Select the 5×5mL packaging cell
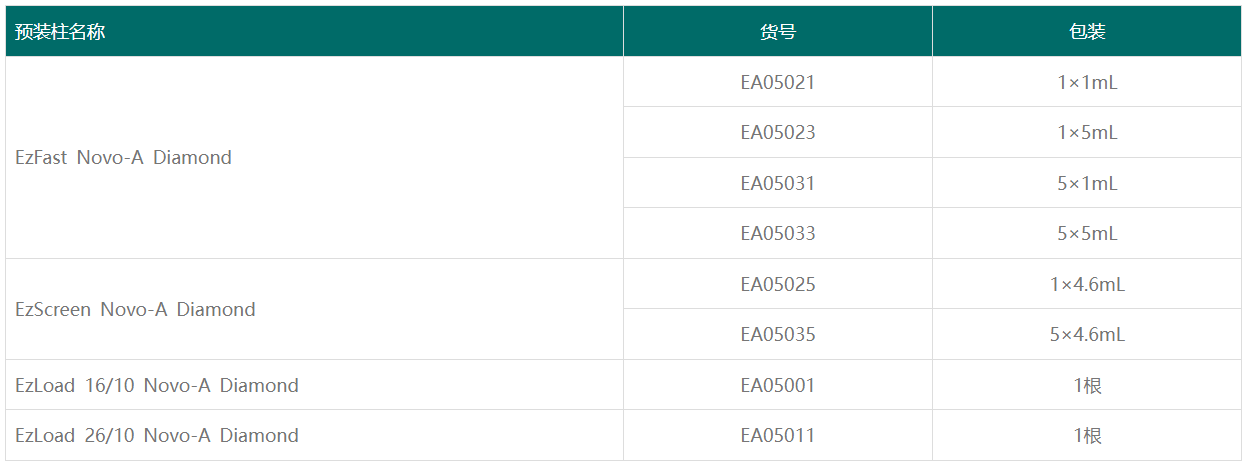 coord(1087,234)
